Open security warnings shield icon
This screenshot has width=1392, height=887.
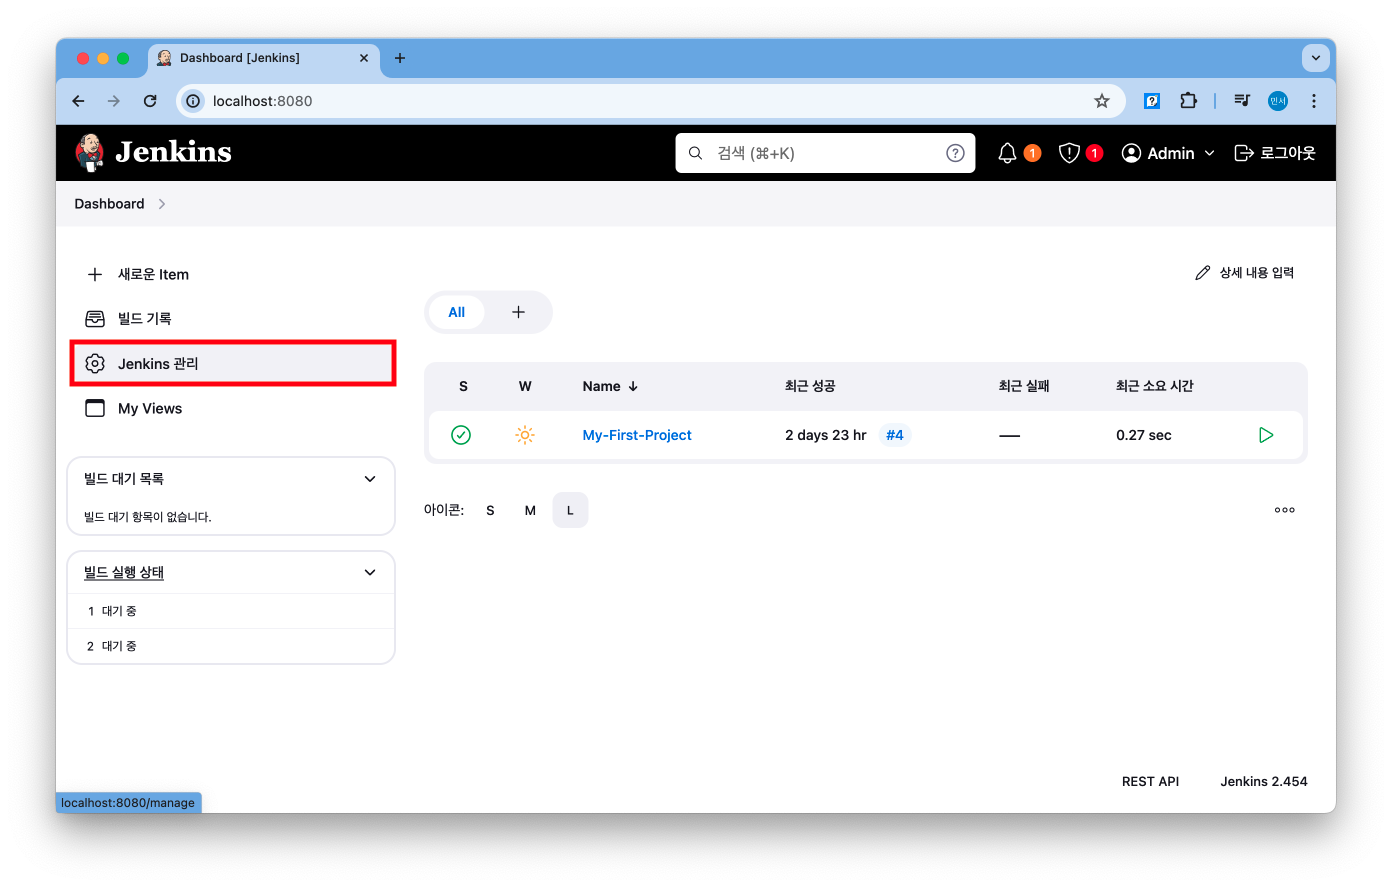[1069, 153]
